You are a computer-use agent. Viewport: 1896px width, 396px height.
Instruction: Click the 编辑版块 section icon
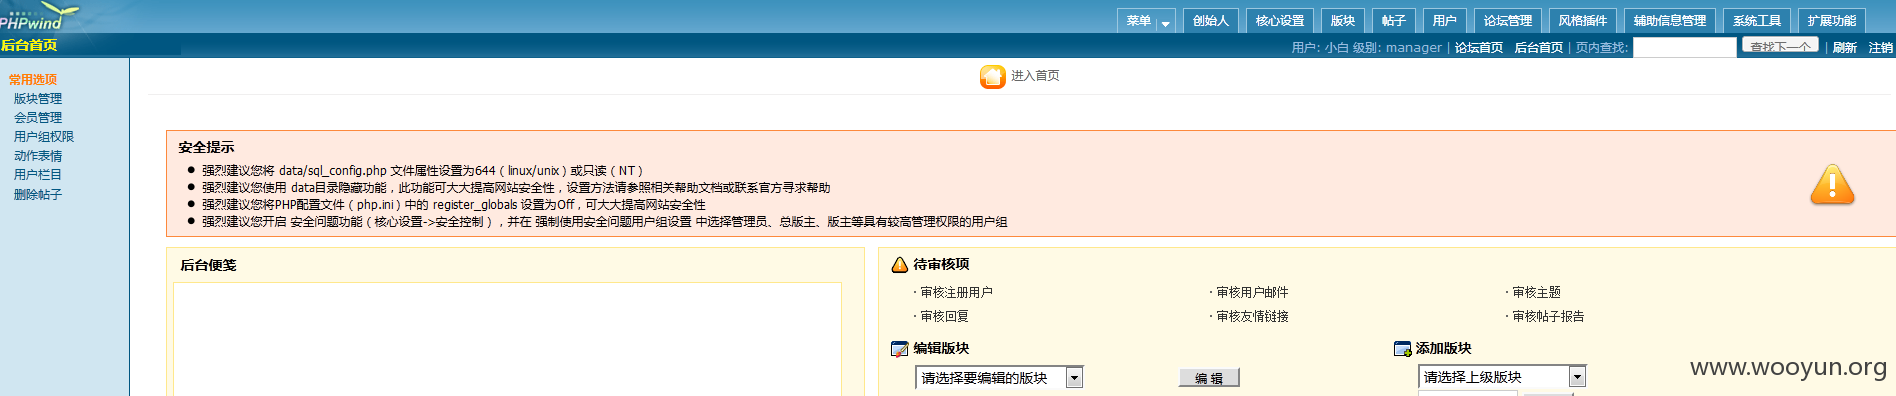[x=899, y=348]
